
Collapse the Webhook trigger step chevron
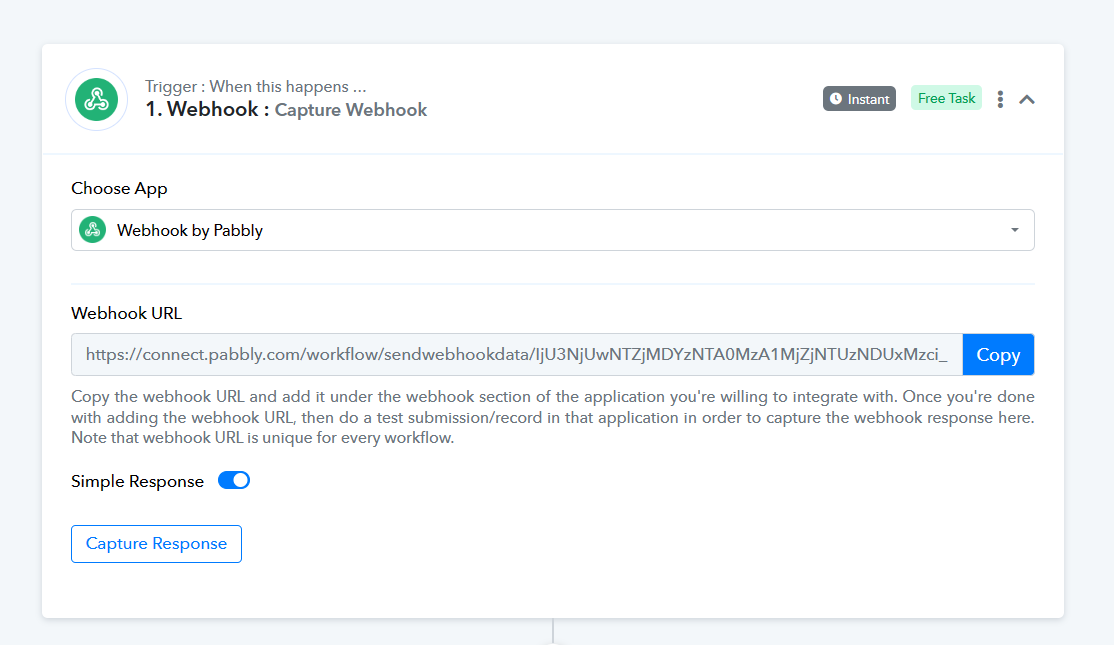(1027, 99)
